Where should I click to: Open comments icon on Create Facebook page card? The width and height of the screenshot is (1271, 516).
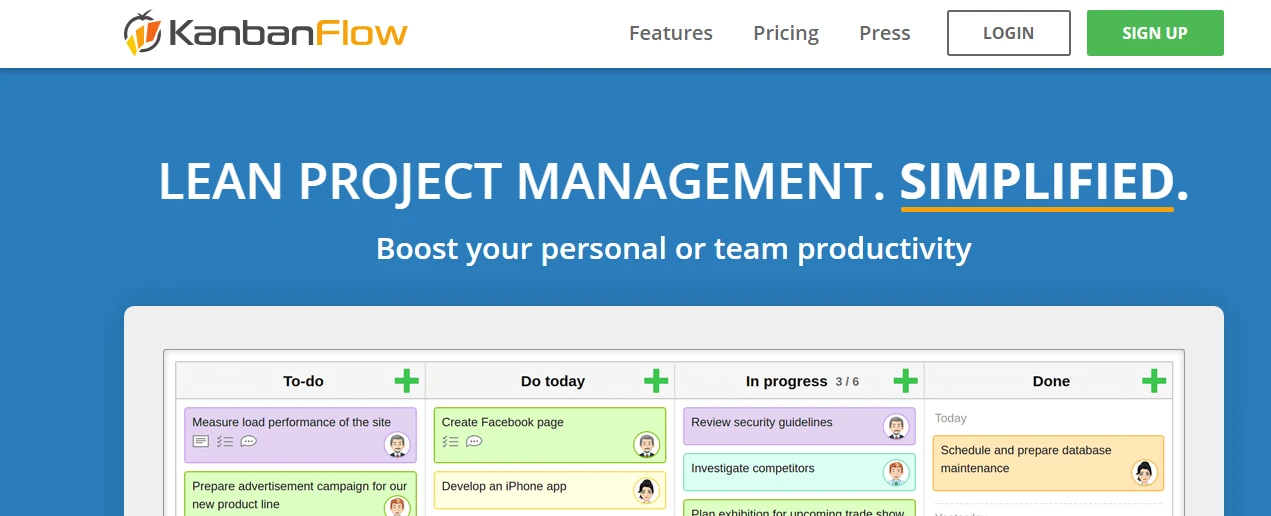474,441
